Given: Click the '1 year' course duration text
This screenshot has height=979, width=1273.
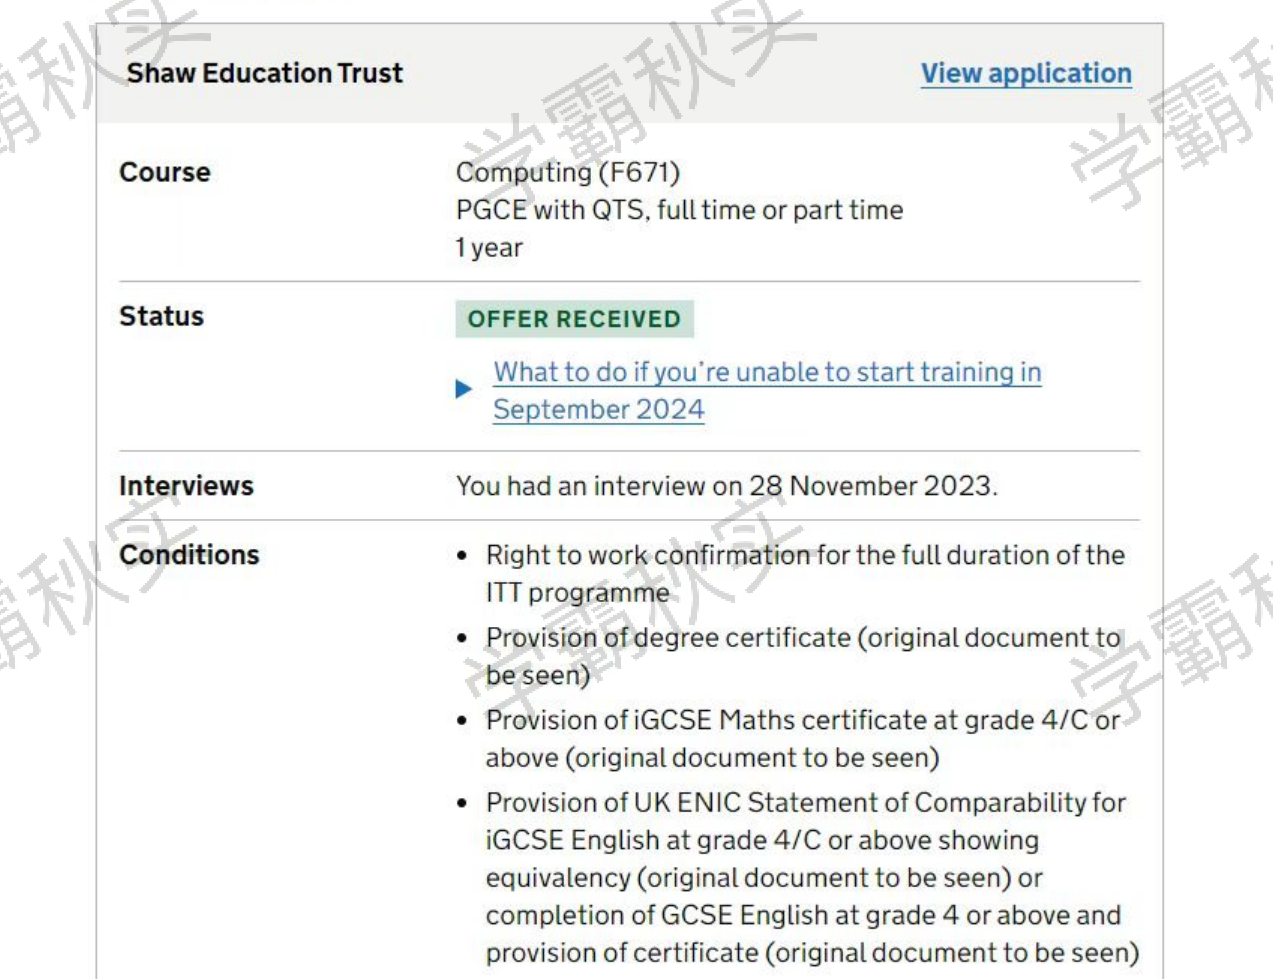Looking at the screenshot, I should click(x=489, y=247).
